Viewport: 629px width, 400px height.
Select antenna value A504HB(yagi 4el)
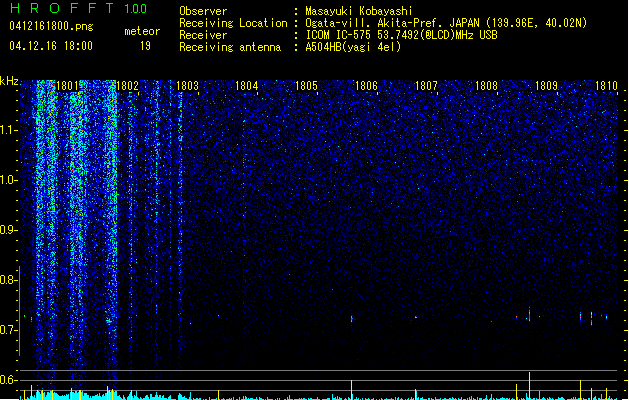(353, 47)
